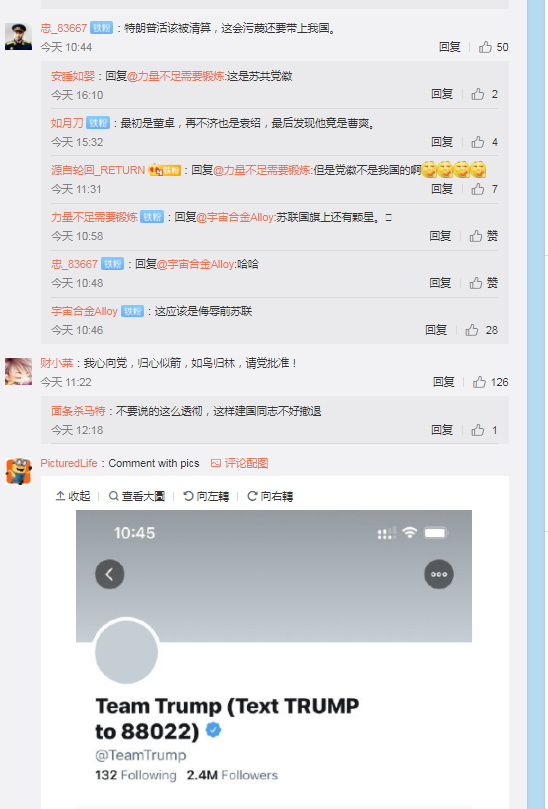Open 源自轮回_RETURN's profile
Image resolution: width=548 pixels, height=809 pixels.
(98, 170)
